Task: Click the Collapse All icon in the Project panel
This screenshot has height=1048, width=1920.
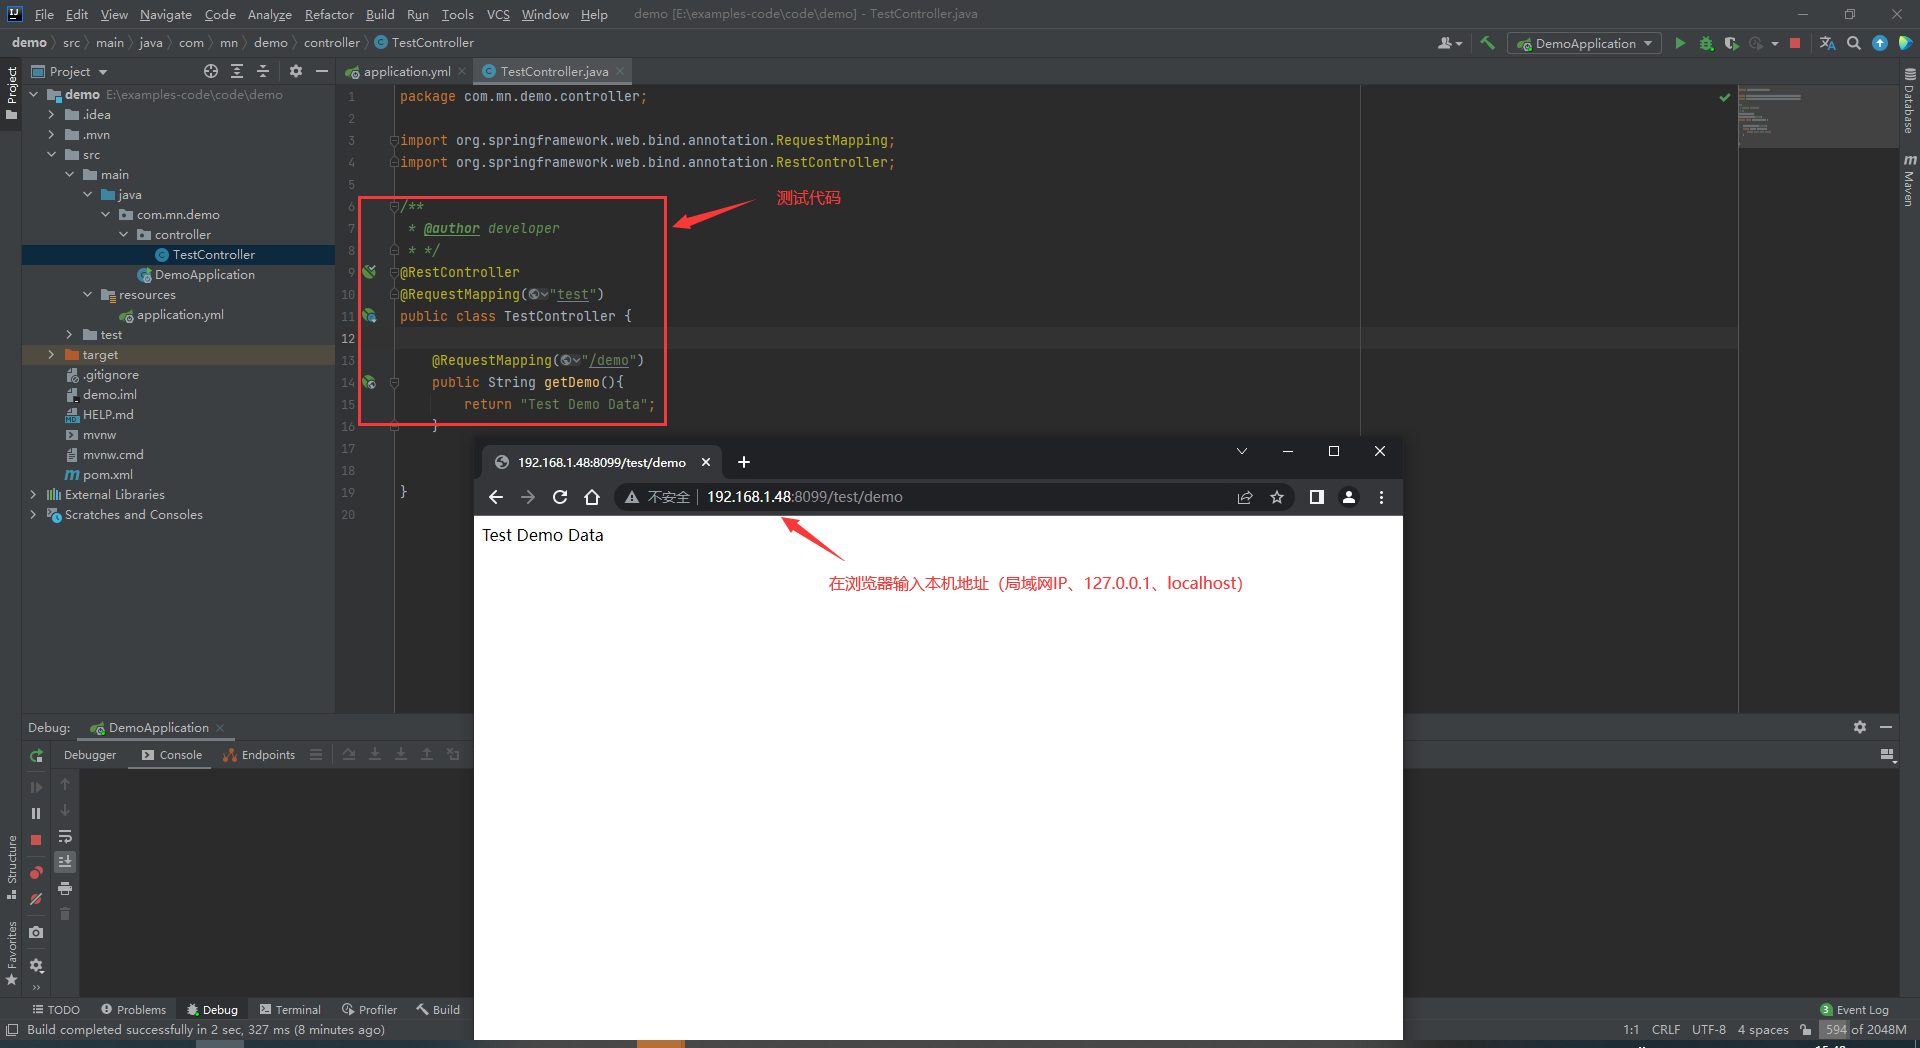Action: [263, 71]
